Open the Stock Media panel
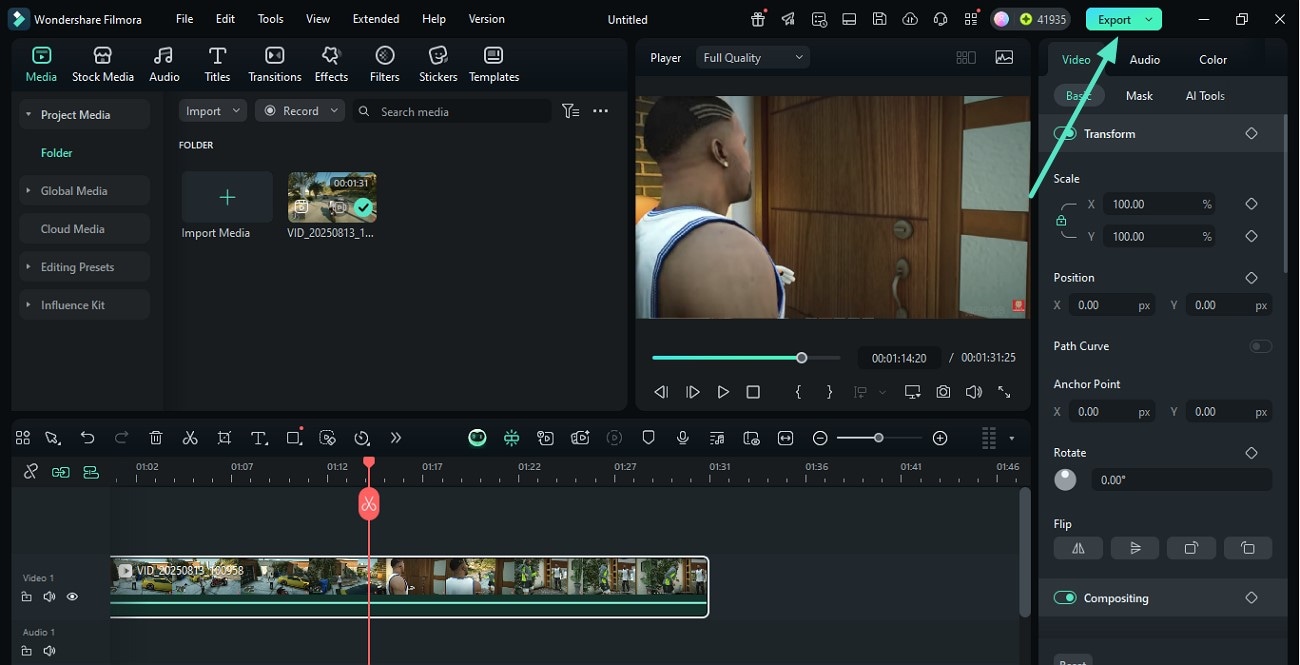 [102, 65]
